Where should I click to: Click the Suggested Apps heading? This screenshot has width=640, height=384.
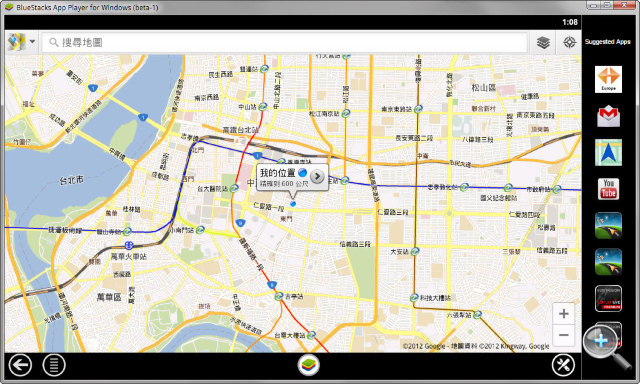click(607, 42)
